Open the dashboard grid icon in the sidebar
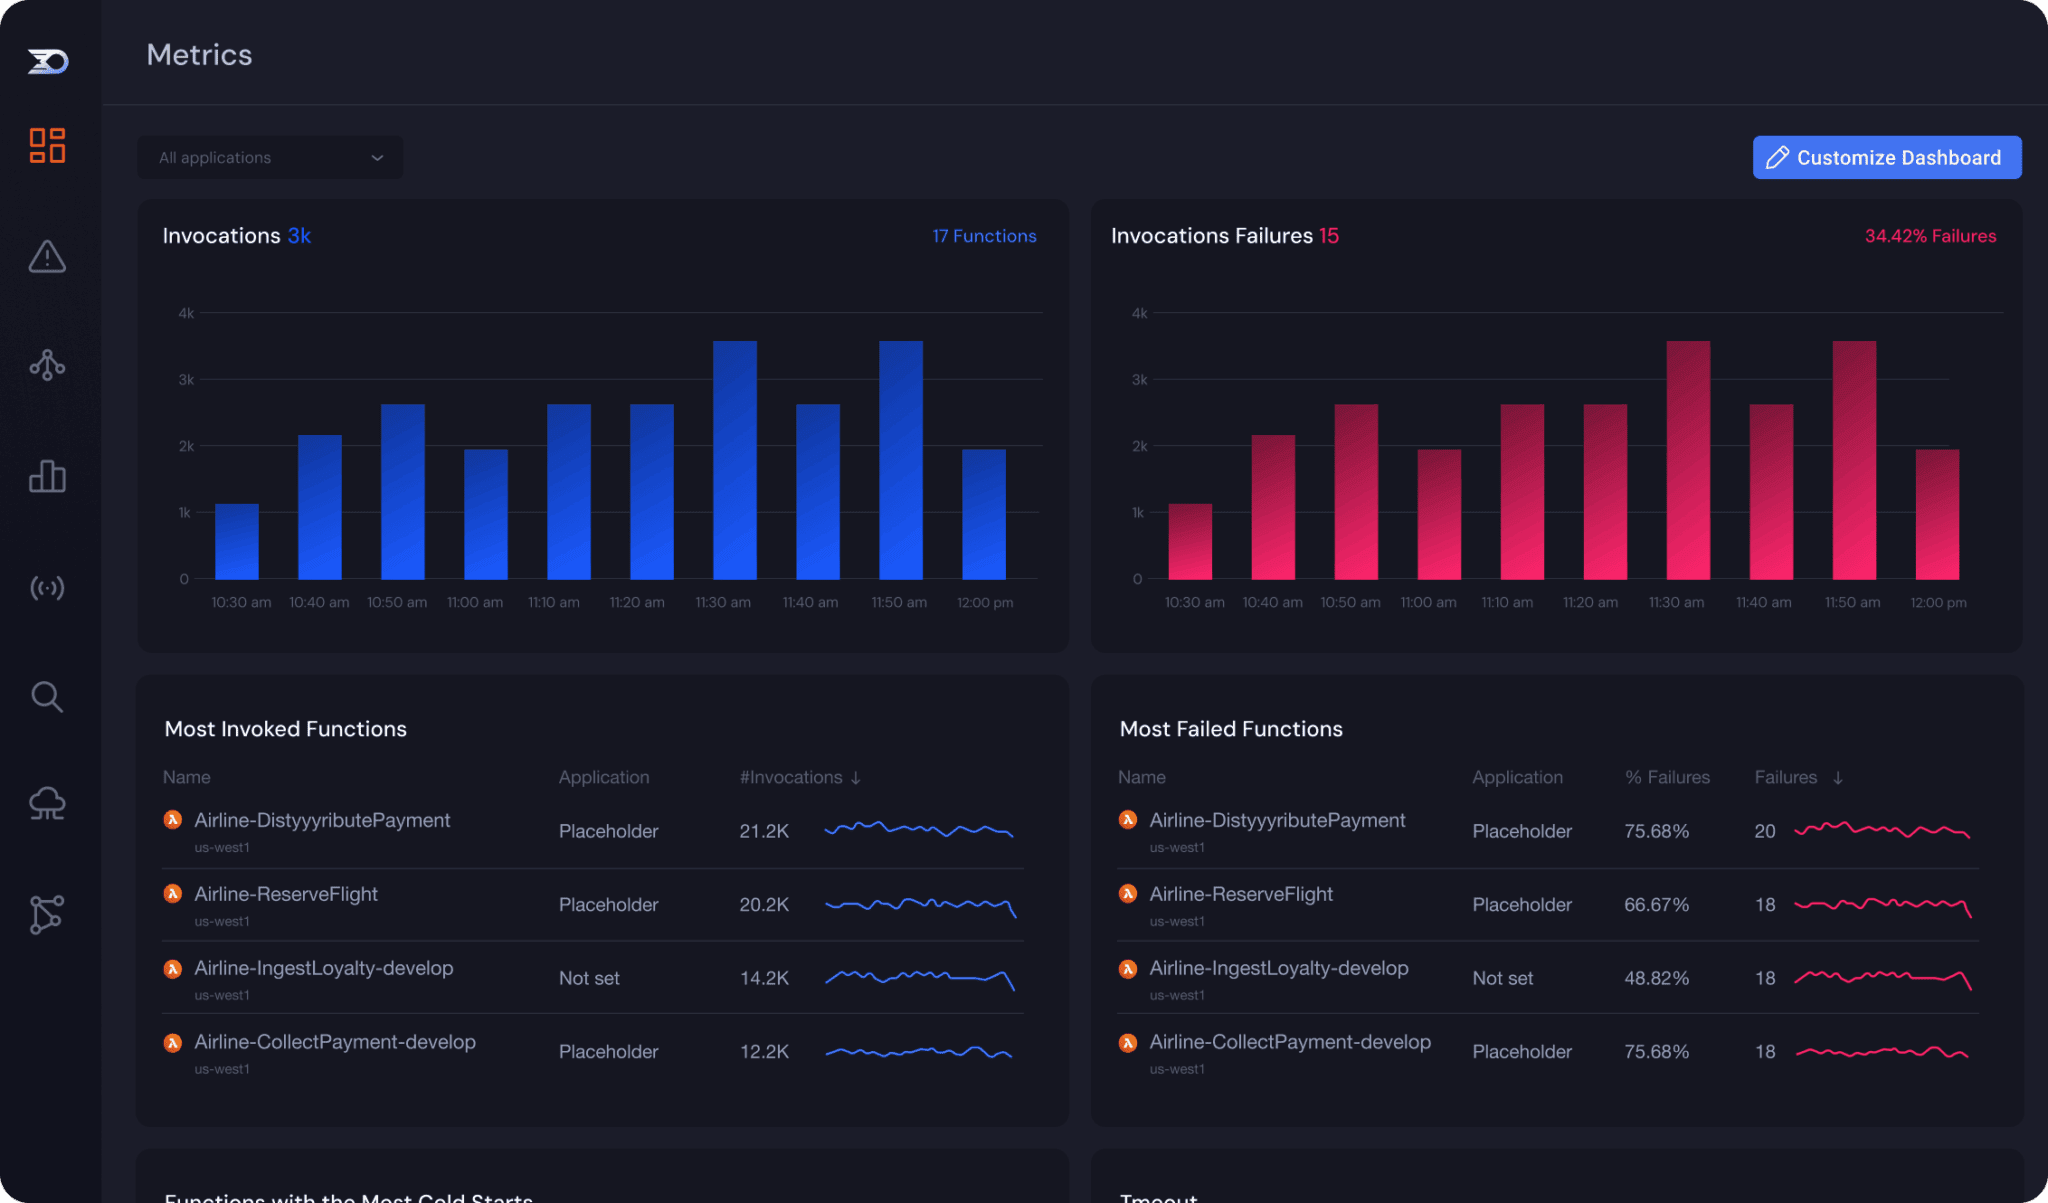The image size is (2048, 1203). point(47,146)
